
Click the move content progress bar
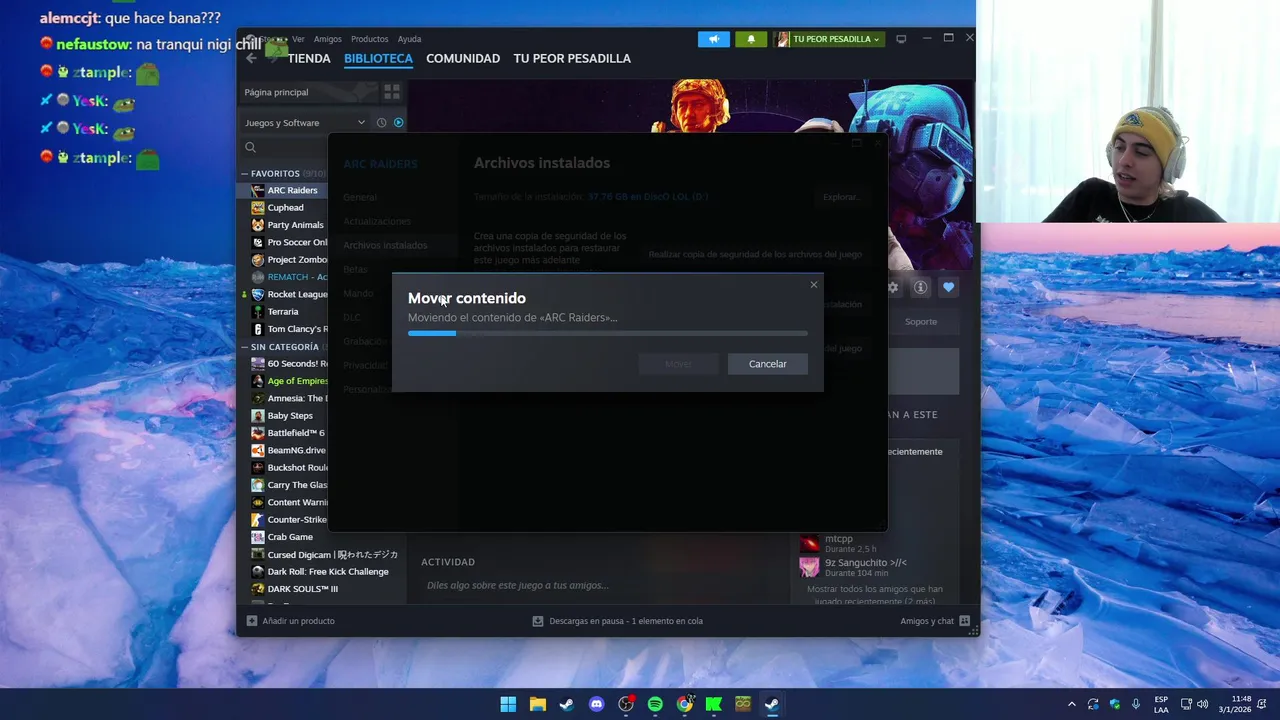coord(608,333)
